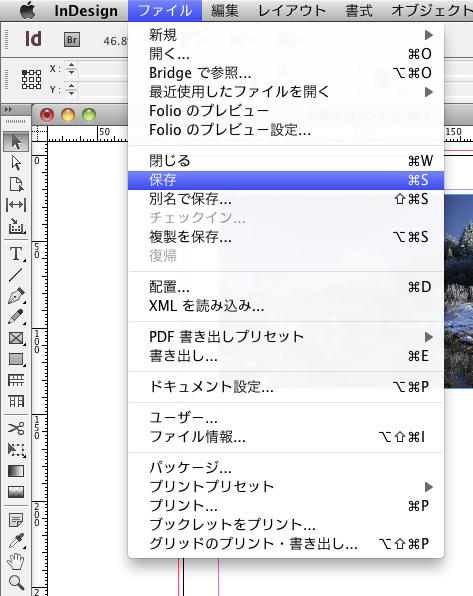Open the Apple menu
The width and height of the screenshot is (473, 596).
pyautogui.click(x=27, y=11)
